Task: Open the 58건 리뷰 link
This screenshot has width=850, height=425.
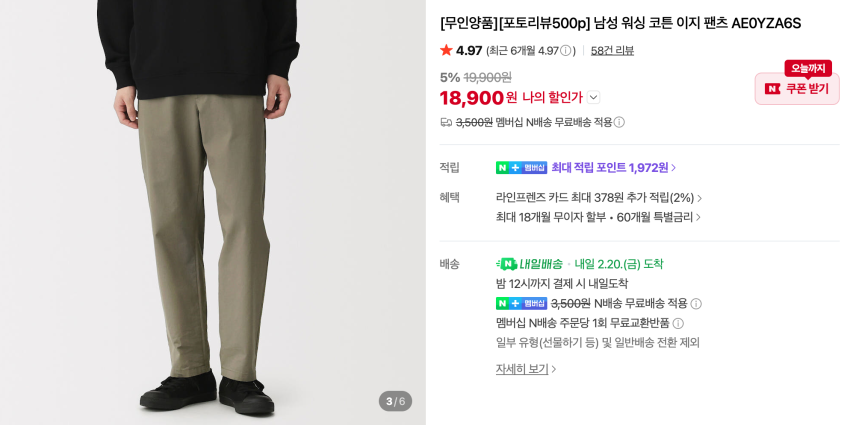Action: click(x=612, y=51)
